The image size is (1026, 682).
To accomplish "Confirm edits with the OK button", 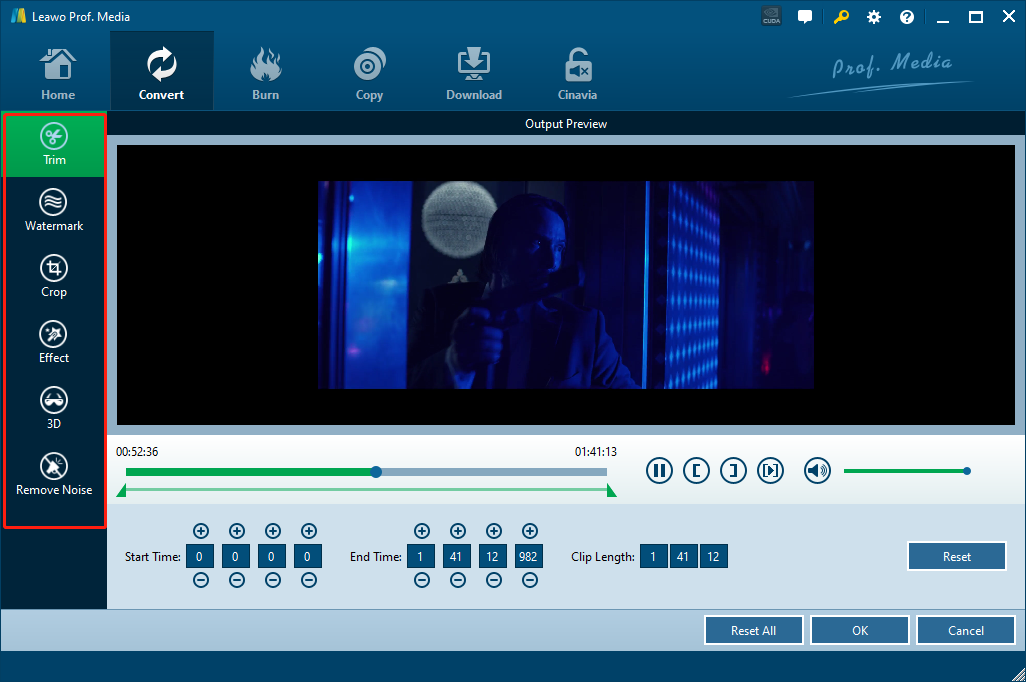I will click(x=859, y=631).
